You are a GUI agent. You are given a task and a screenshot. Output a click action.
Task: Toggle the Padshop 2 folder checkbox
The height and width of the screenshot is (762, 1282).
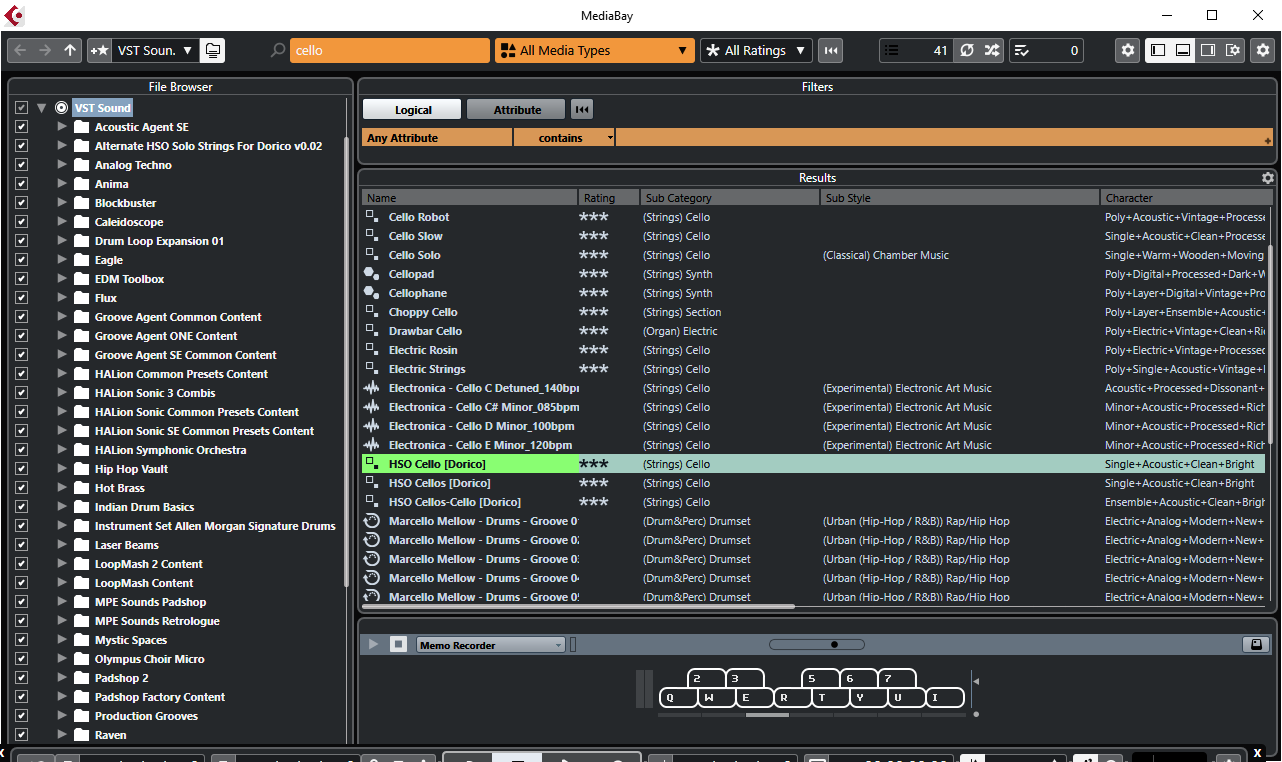tap(22, 678)
